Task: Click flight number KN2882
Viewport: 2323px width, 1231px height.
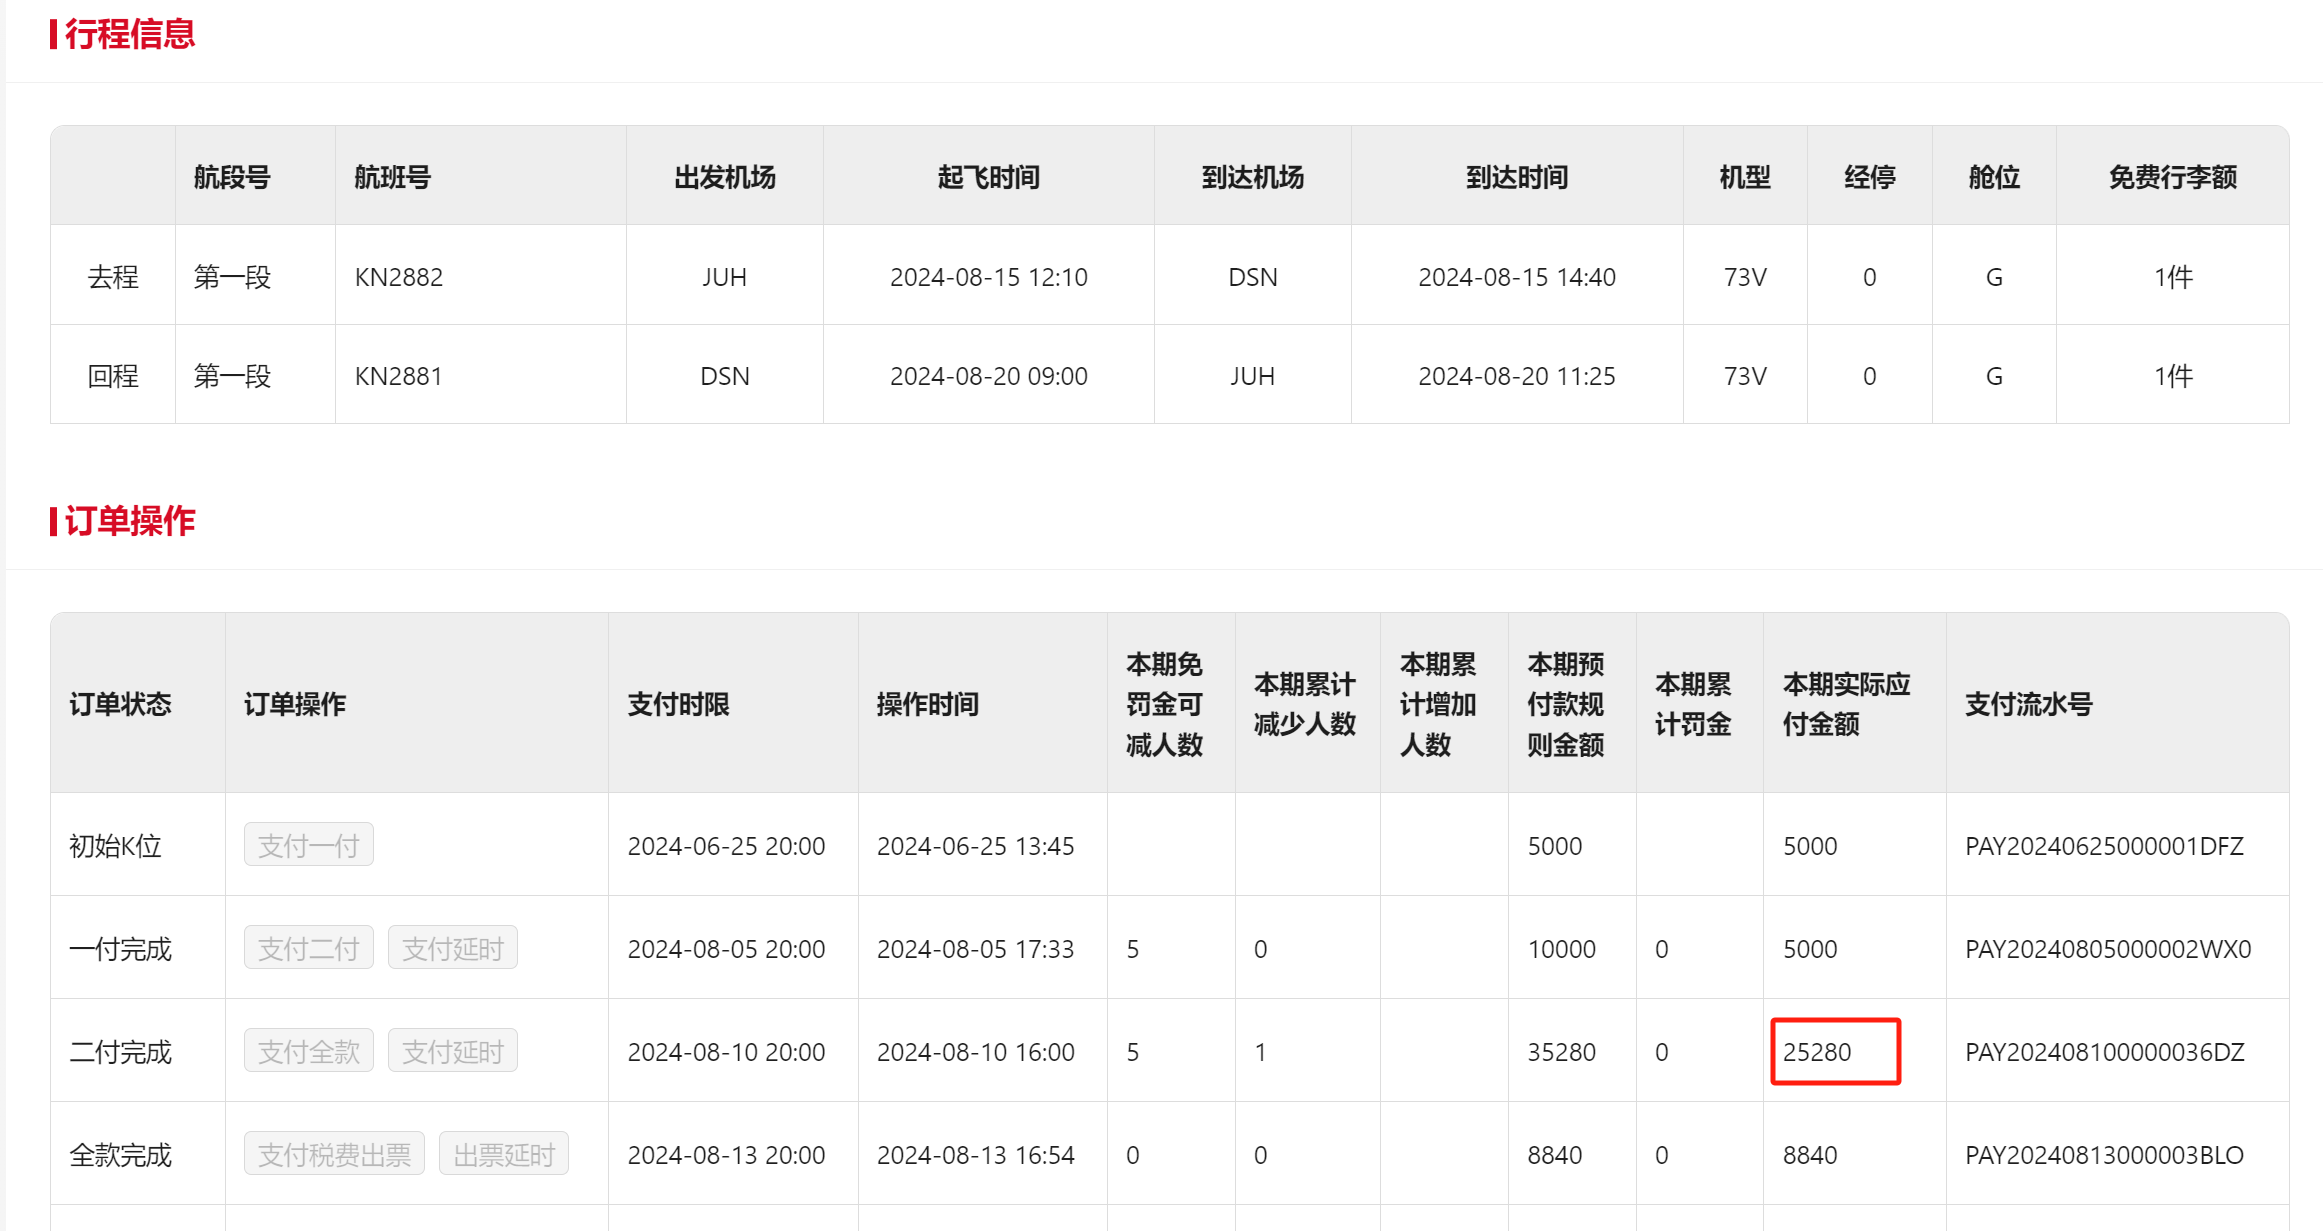Action: click(398, 277)
